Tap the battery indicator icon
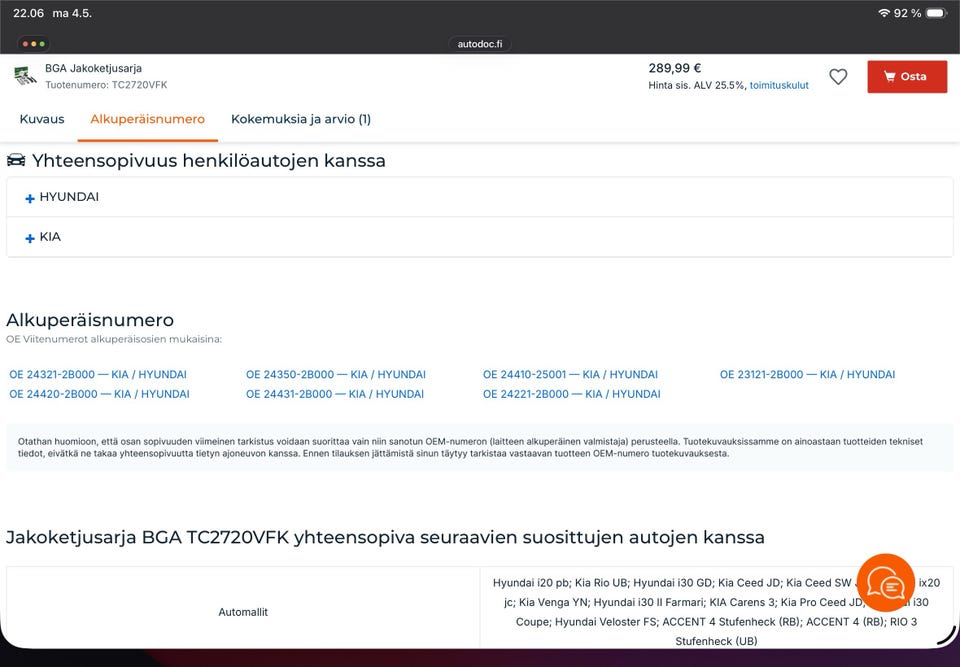The height and width of the screenshot is (667, 960). point(937,13)
